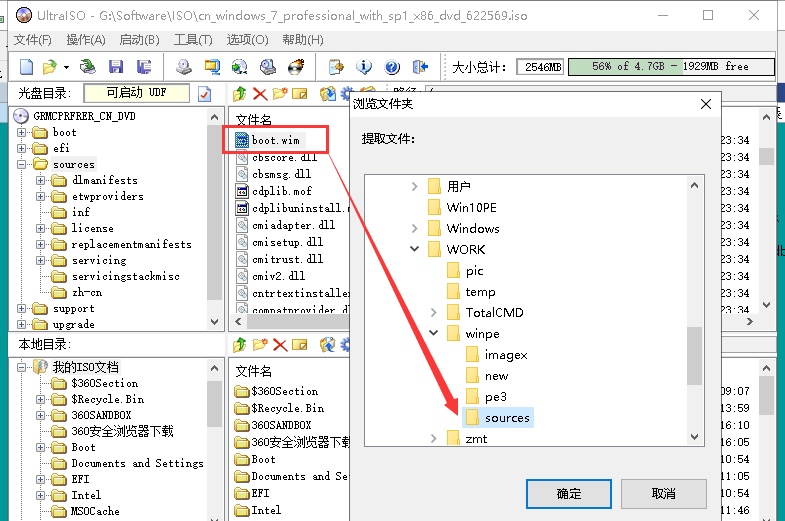
Task: Click the 可启动 UDF field
Action: click(136, 93)
